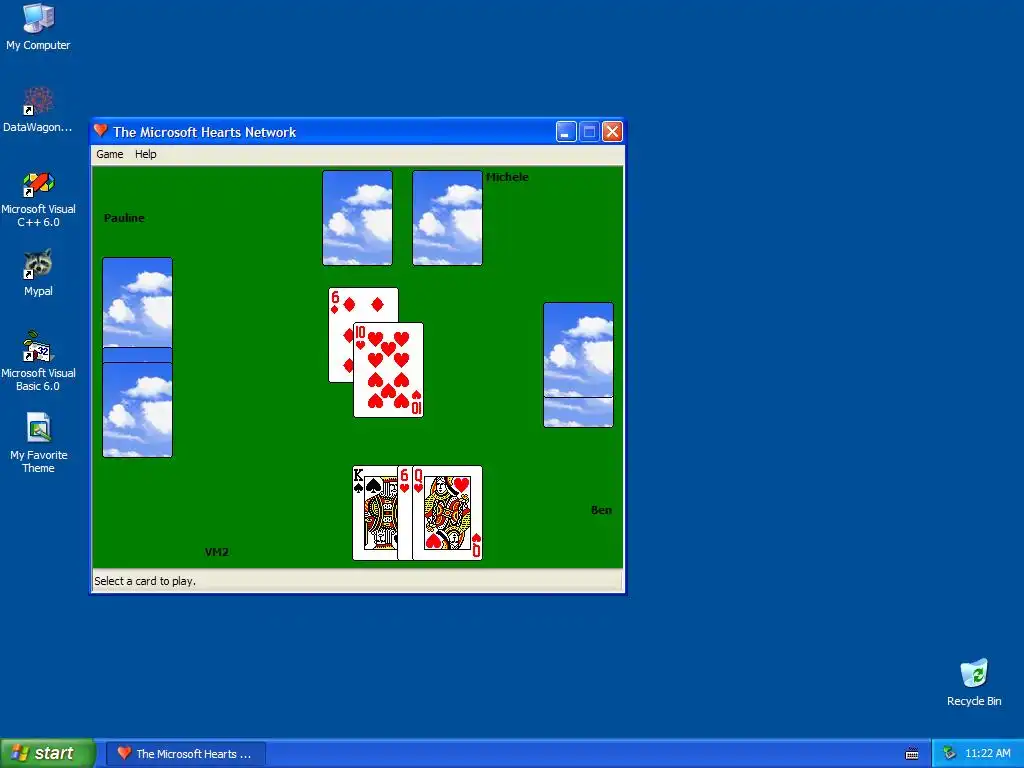Viewport: 1024px width, 768px height.
Task: Click the Michele player name
Action: (x=507, y=177)
